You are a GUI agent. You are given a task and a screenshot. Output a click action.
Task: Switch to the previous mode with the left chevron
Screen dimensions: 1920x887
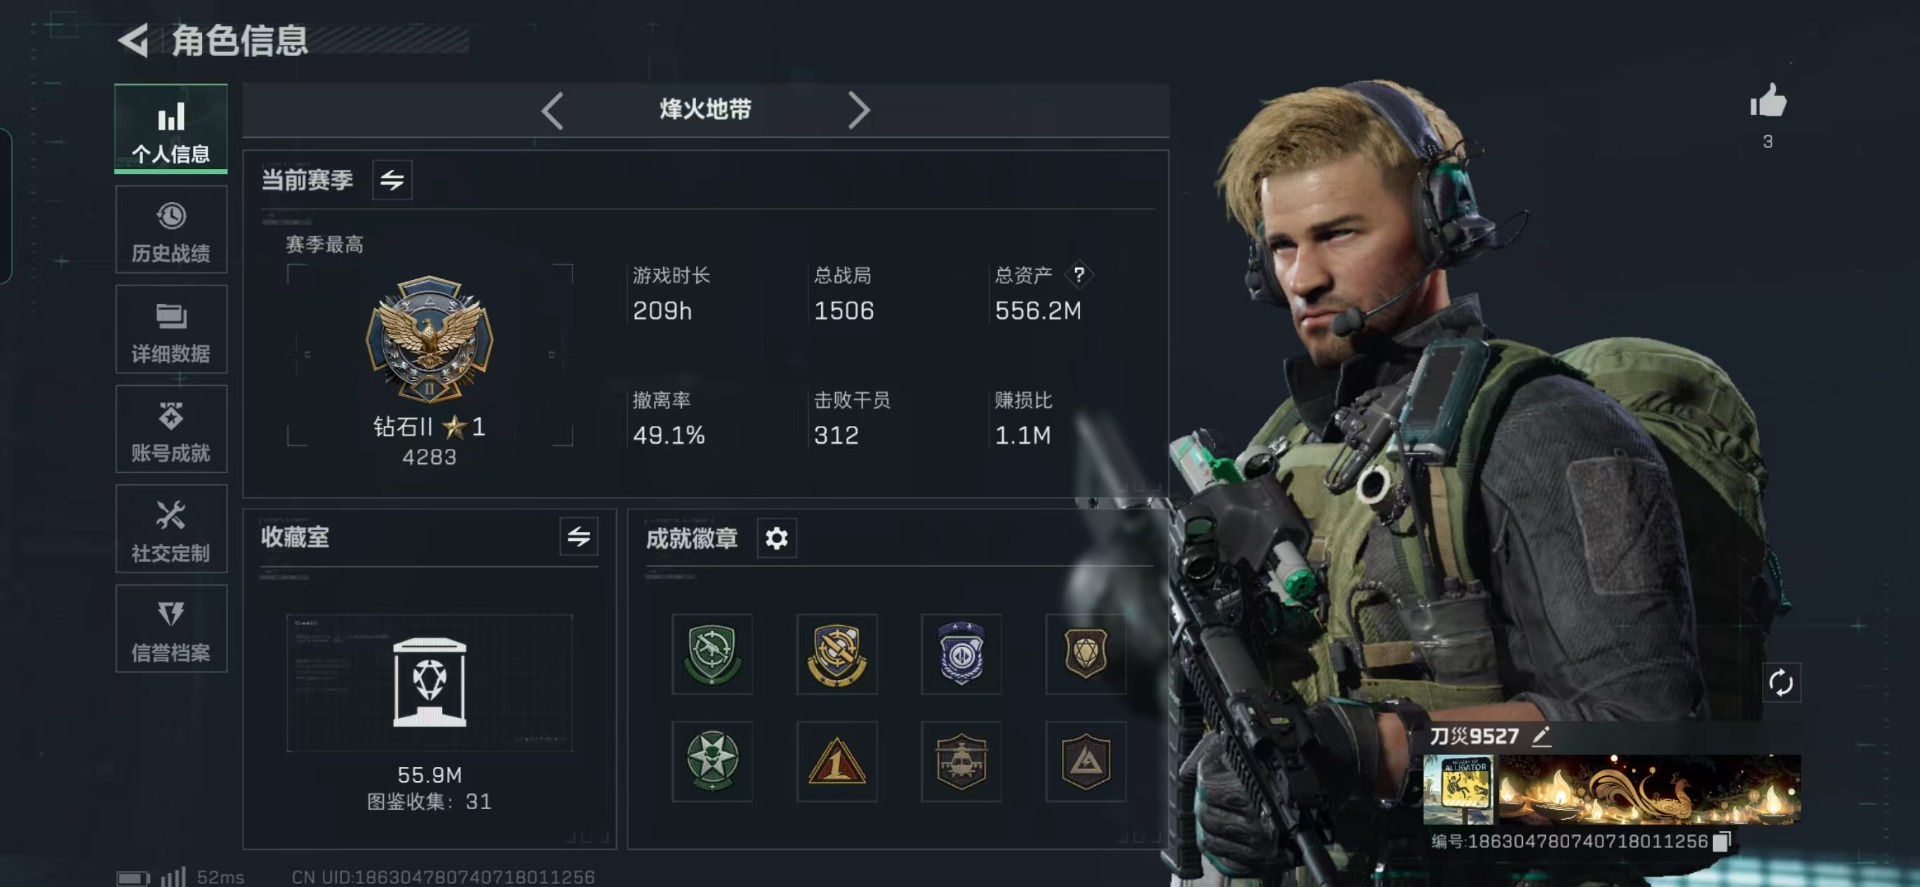pos(553,110)
